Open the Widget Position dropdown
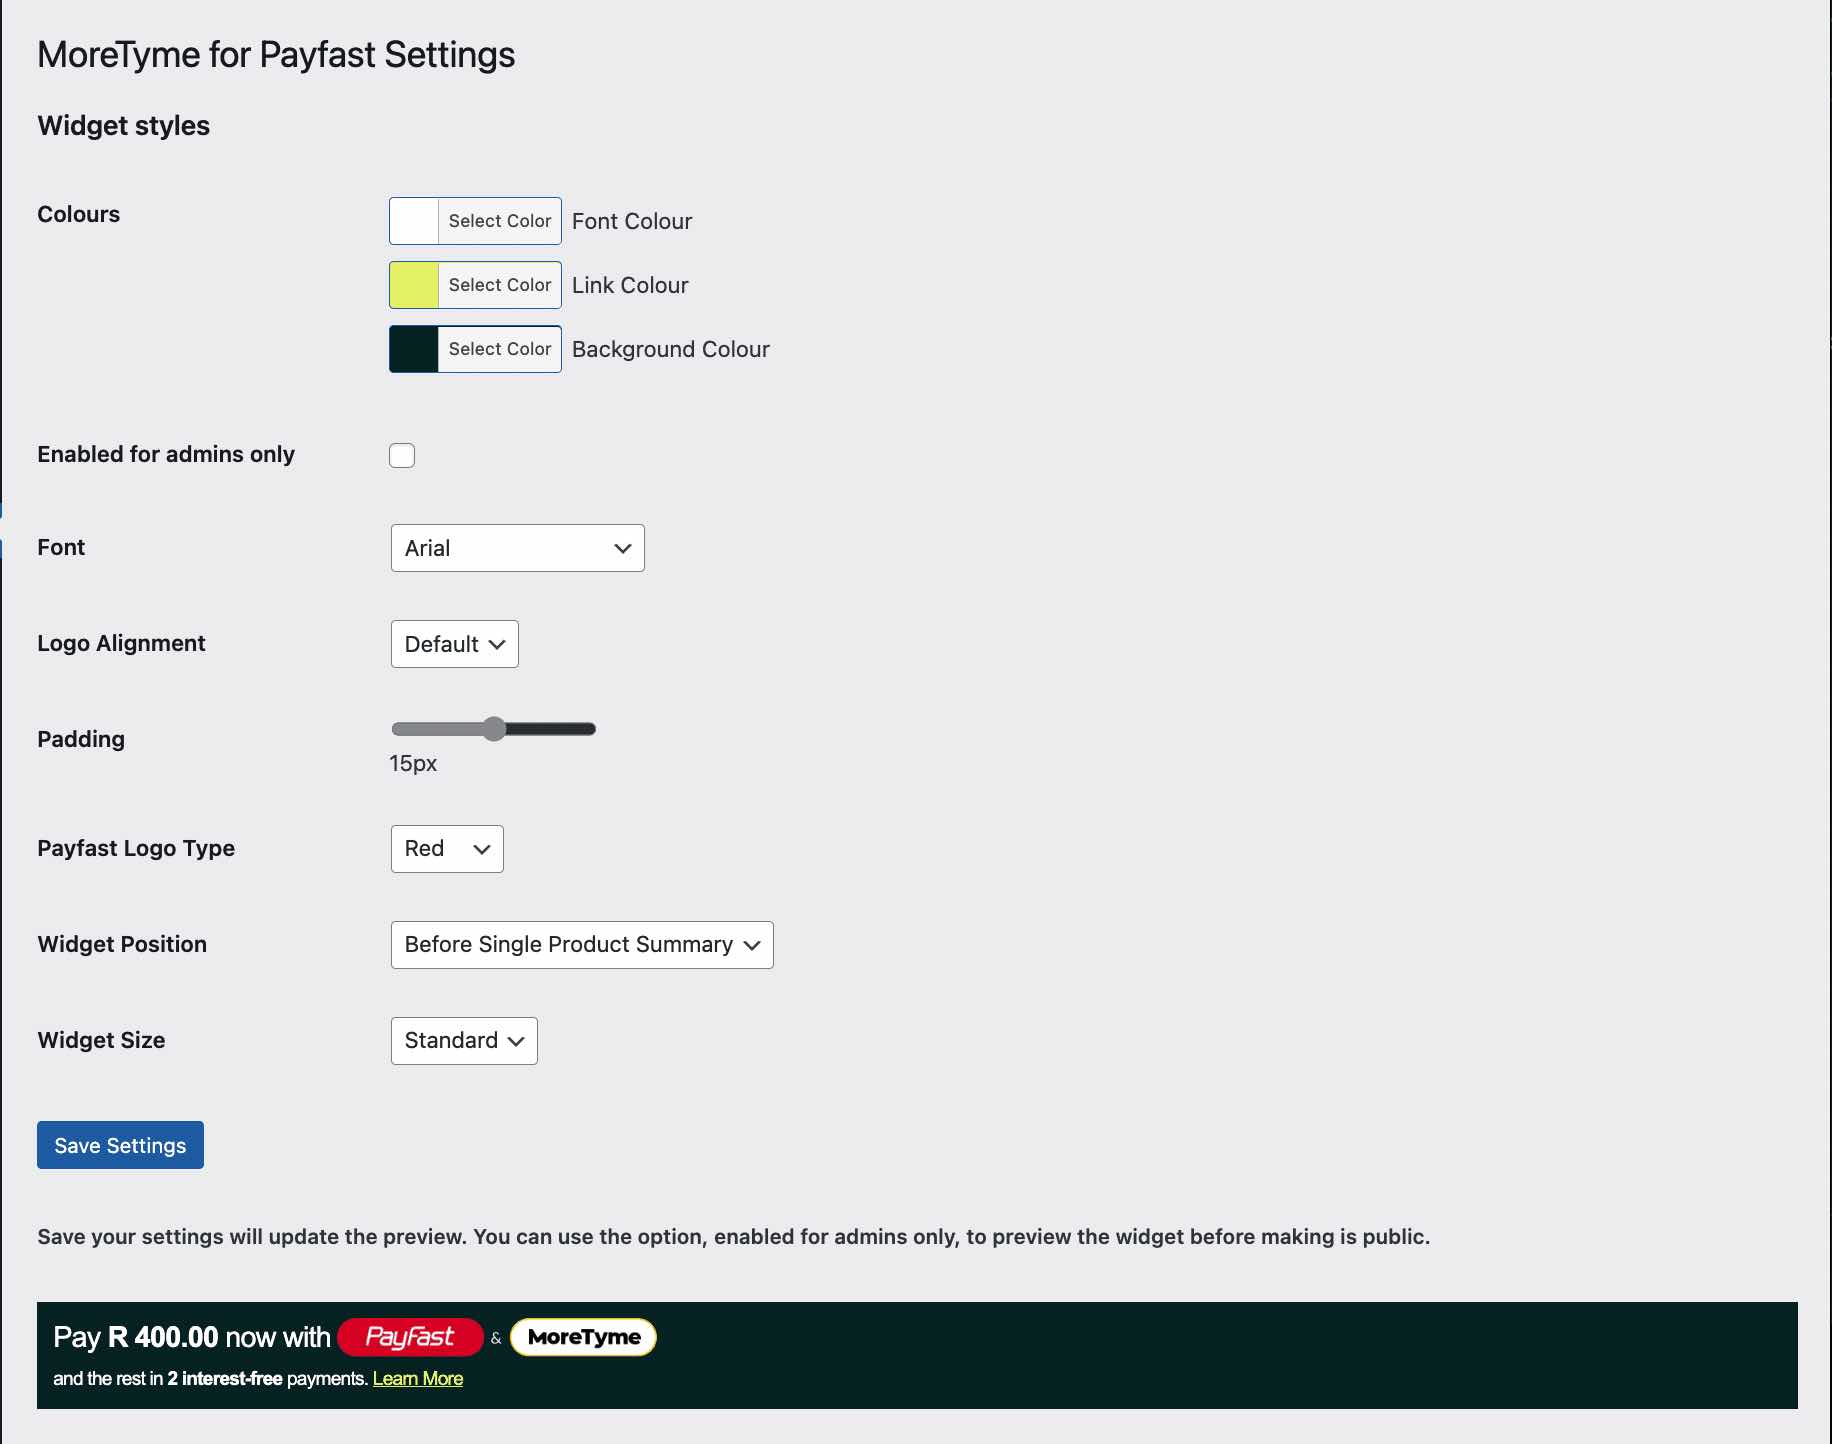 coord(582,945)
